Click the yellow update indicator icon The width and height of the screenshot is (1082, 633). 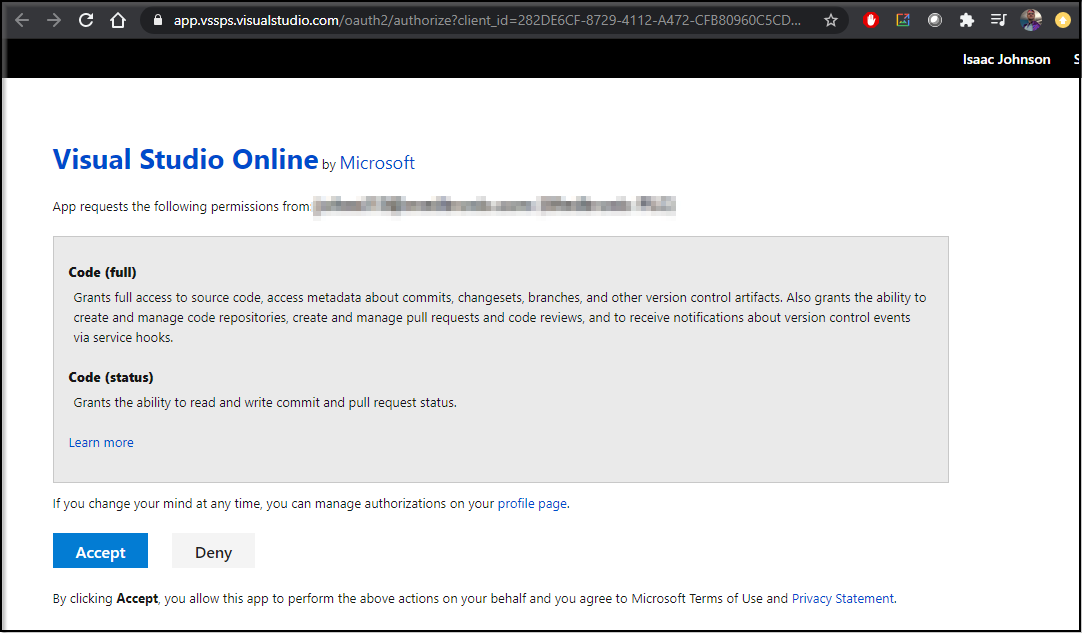click(x=1063, y=20)
